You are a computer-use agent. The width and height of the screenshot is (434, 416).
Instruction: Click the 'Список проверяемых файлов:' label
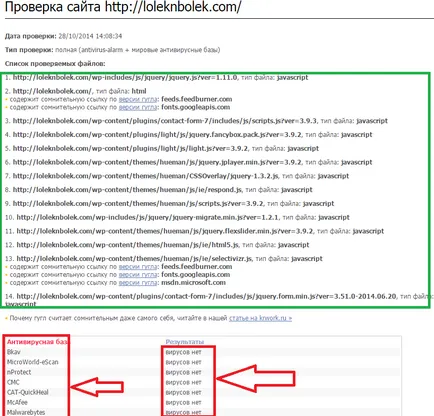tap(55, 64)
